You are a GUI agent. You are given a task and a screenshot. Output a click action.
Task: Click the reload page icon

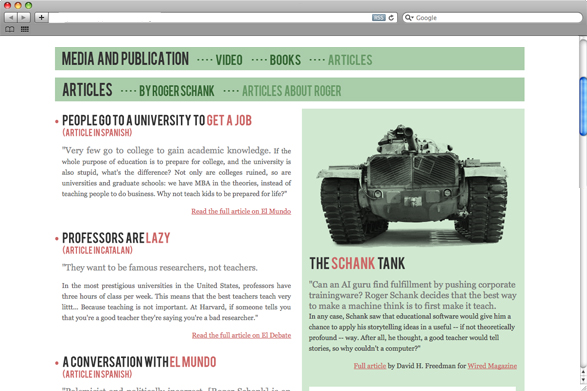click(x=391, y=18)
